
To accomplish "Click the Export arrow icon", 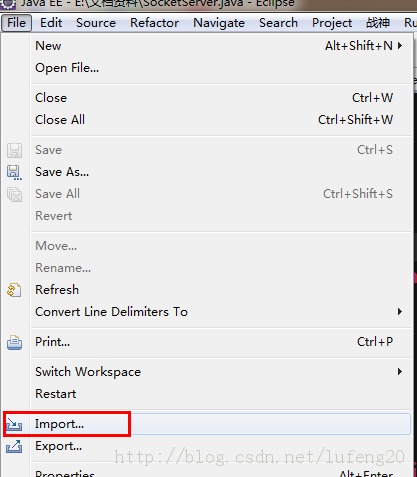I will (x=14, y=446).
